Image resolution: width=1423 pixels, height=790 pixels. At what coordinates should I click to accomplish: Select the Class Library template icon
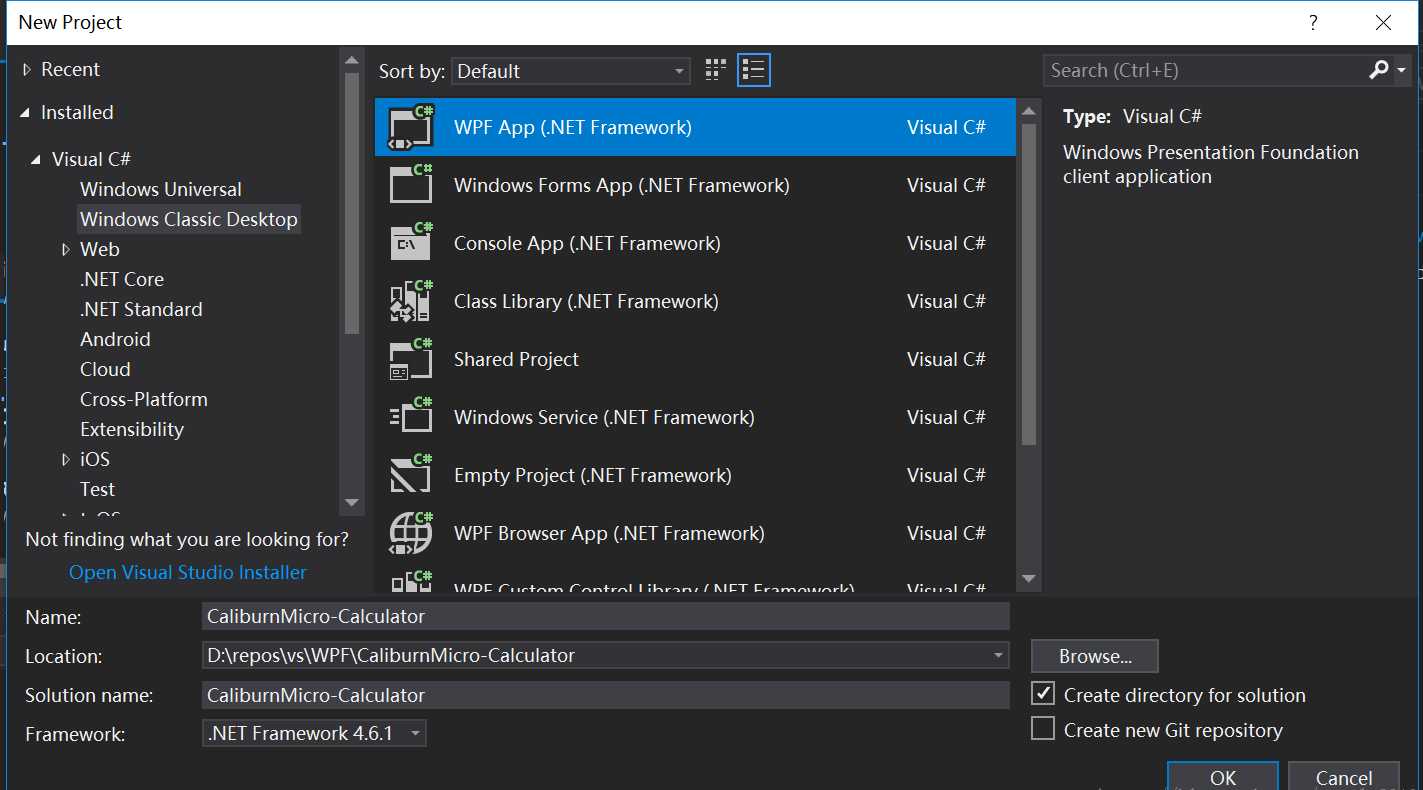pos(411,301)
